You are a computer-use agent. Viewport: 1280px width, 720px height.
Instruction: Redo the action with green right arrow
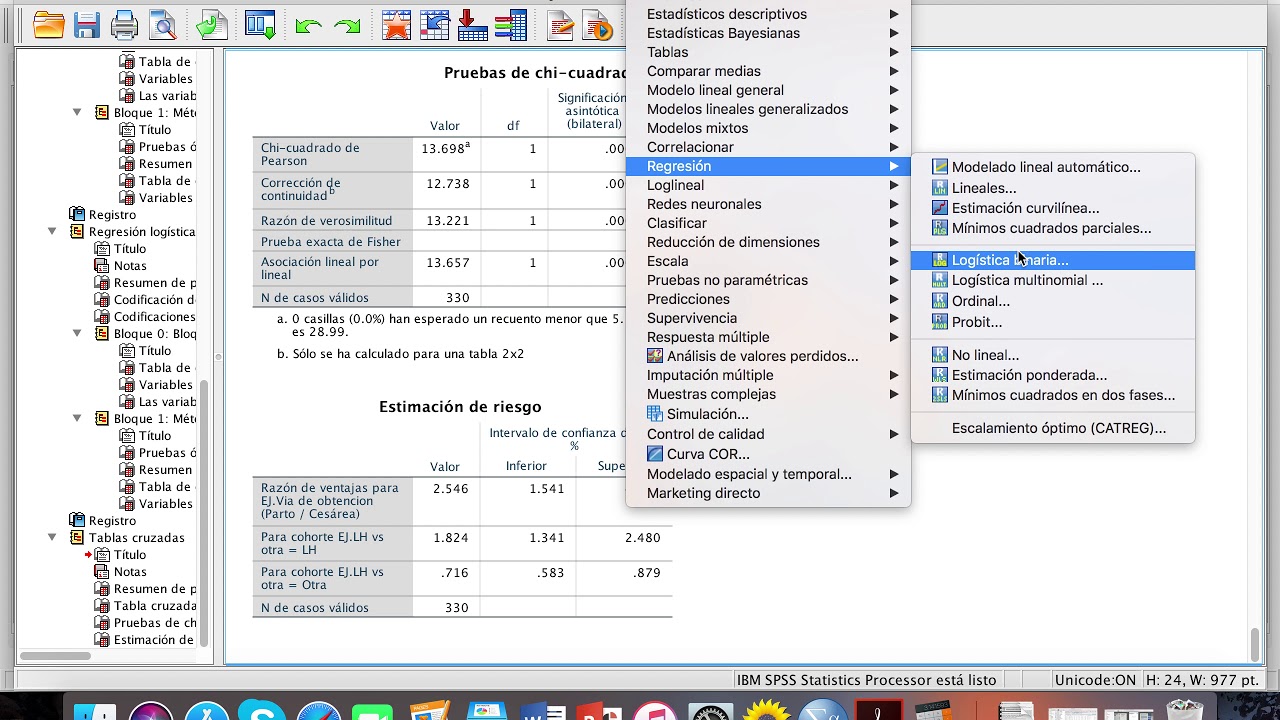coord(347,26)
